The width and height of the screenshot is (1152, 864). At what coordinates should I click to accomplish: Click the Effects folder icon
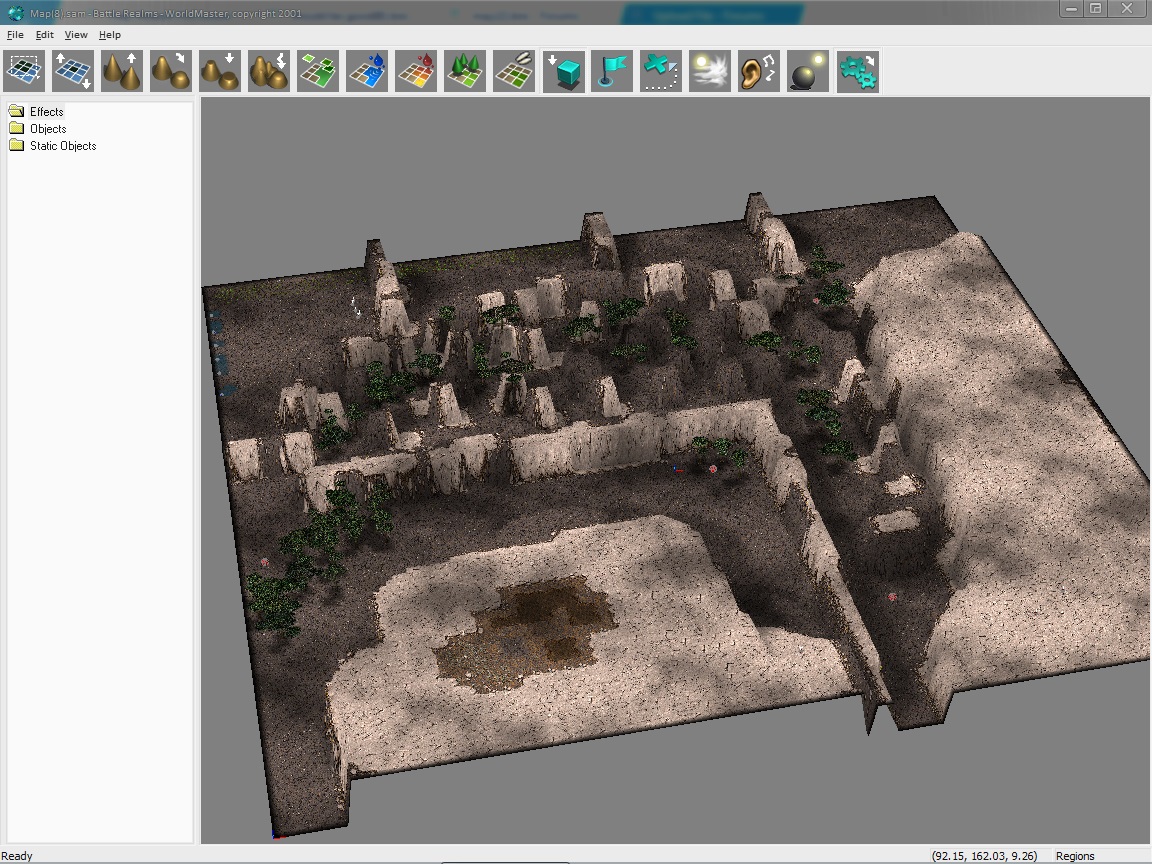(17, 111)
